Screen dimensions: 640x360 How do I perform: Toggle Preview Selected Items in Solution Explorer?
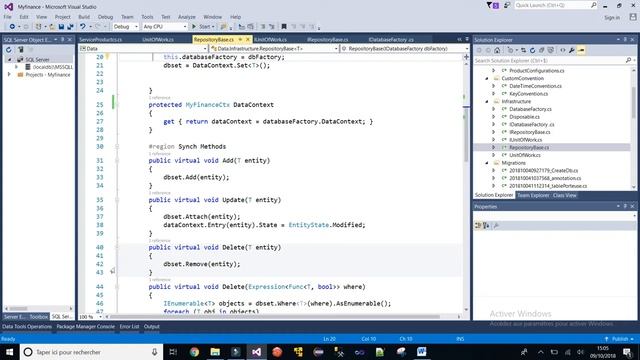tap(581, 50)
